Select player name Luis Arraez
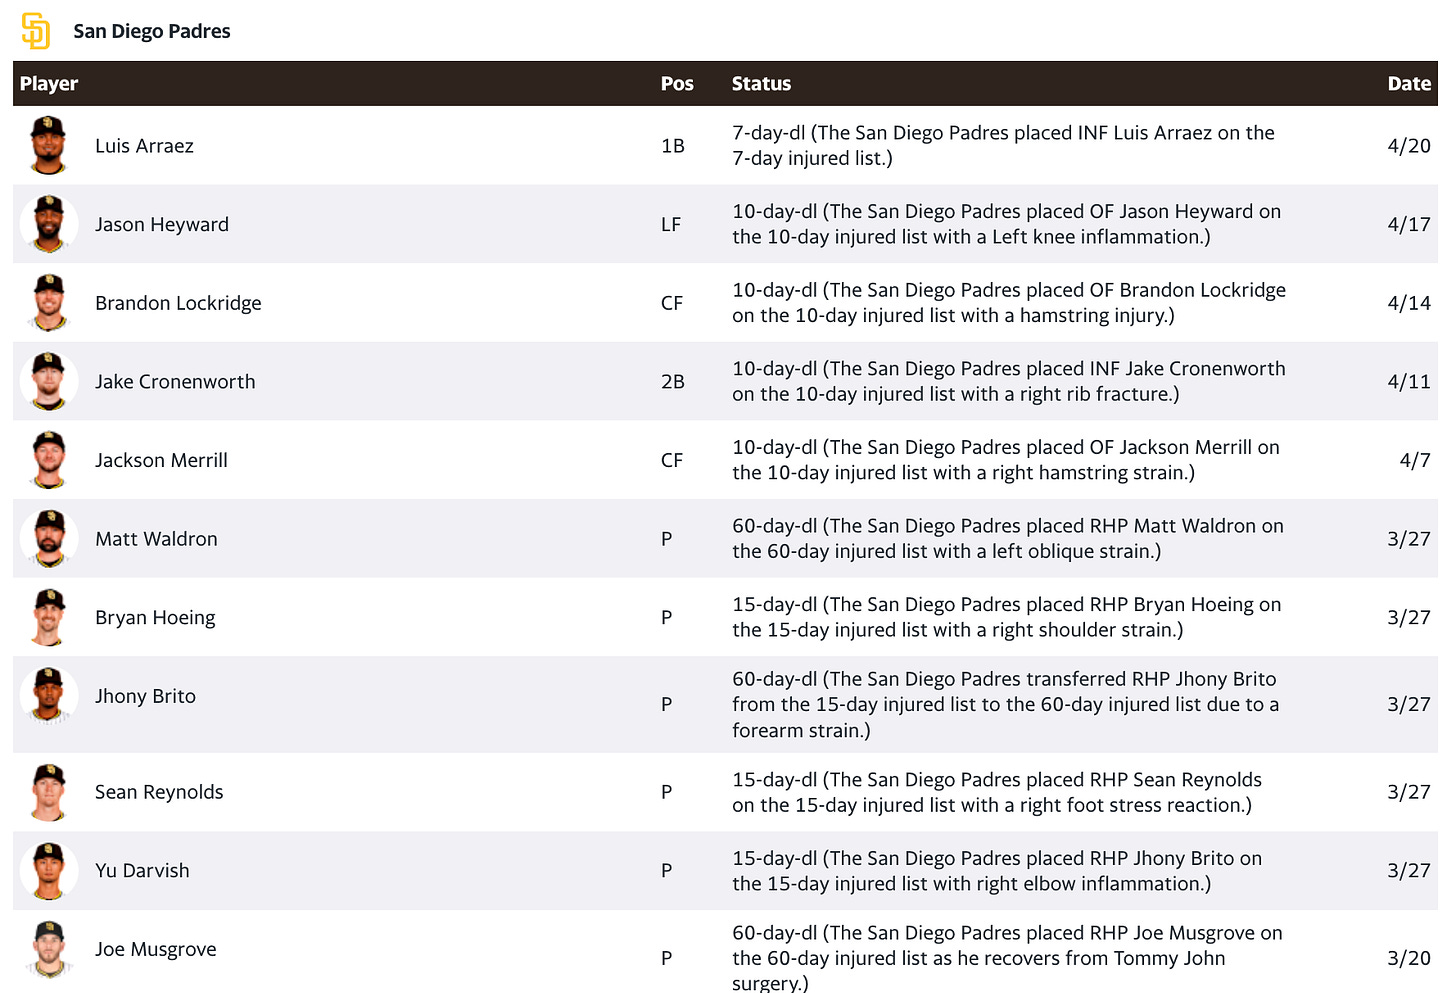The height and width of the screenshot is (993, 1456). point(144,146)
